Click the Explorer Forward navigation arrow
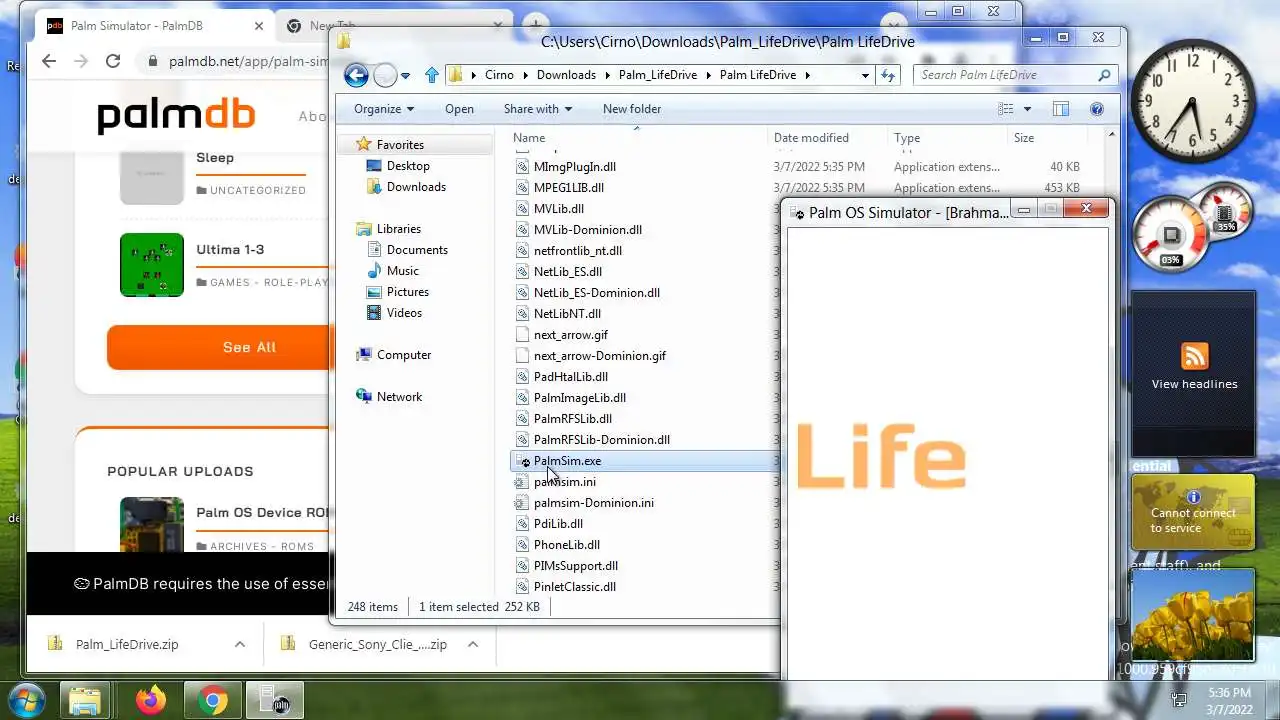Image resolution: width=1280 pixels, height=720 pixels. tap(385, 75)
